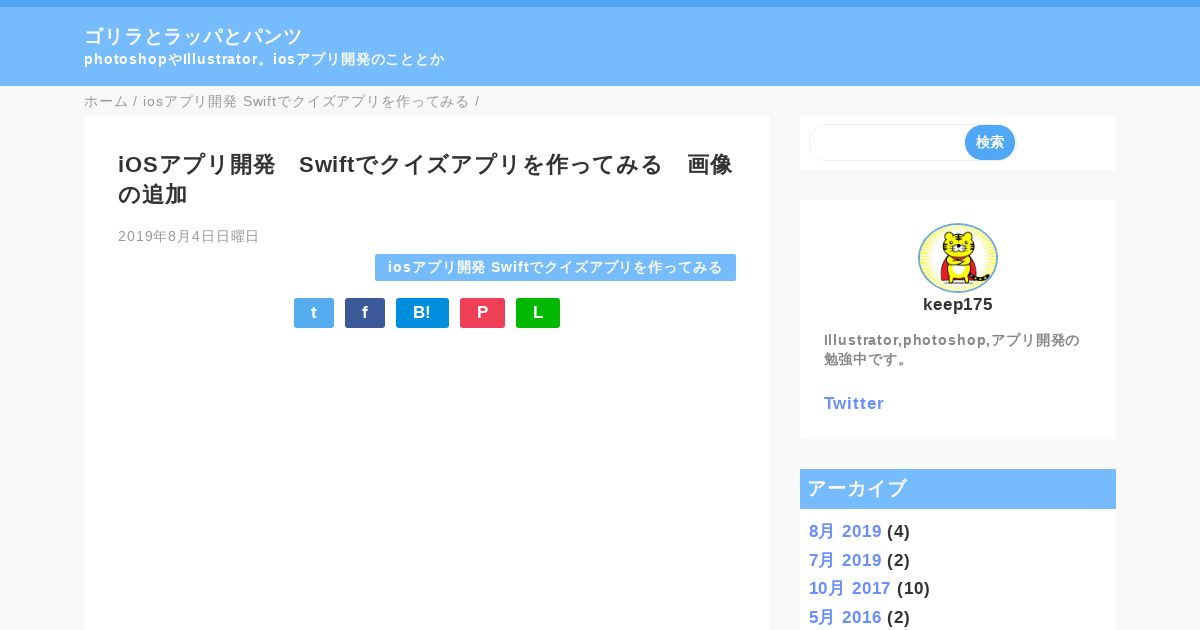
Task: Select profile description Illustrator,photoshop,アプリ開発の勉強中
Action: (x=952, y=349)
